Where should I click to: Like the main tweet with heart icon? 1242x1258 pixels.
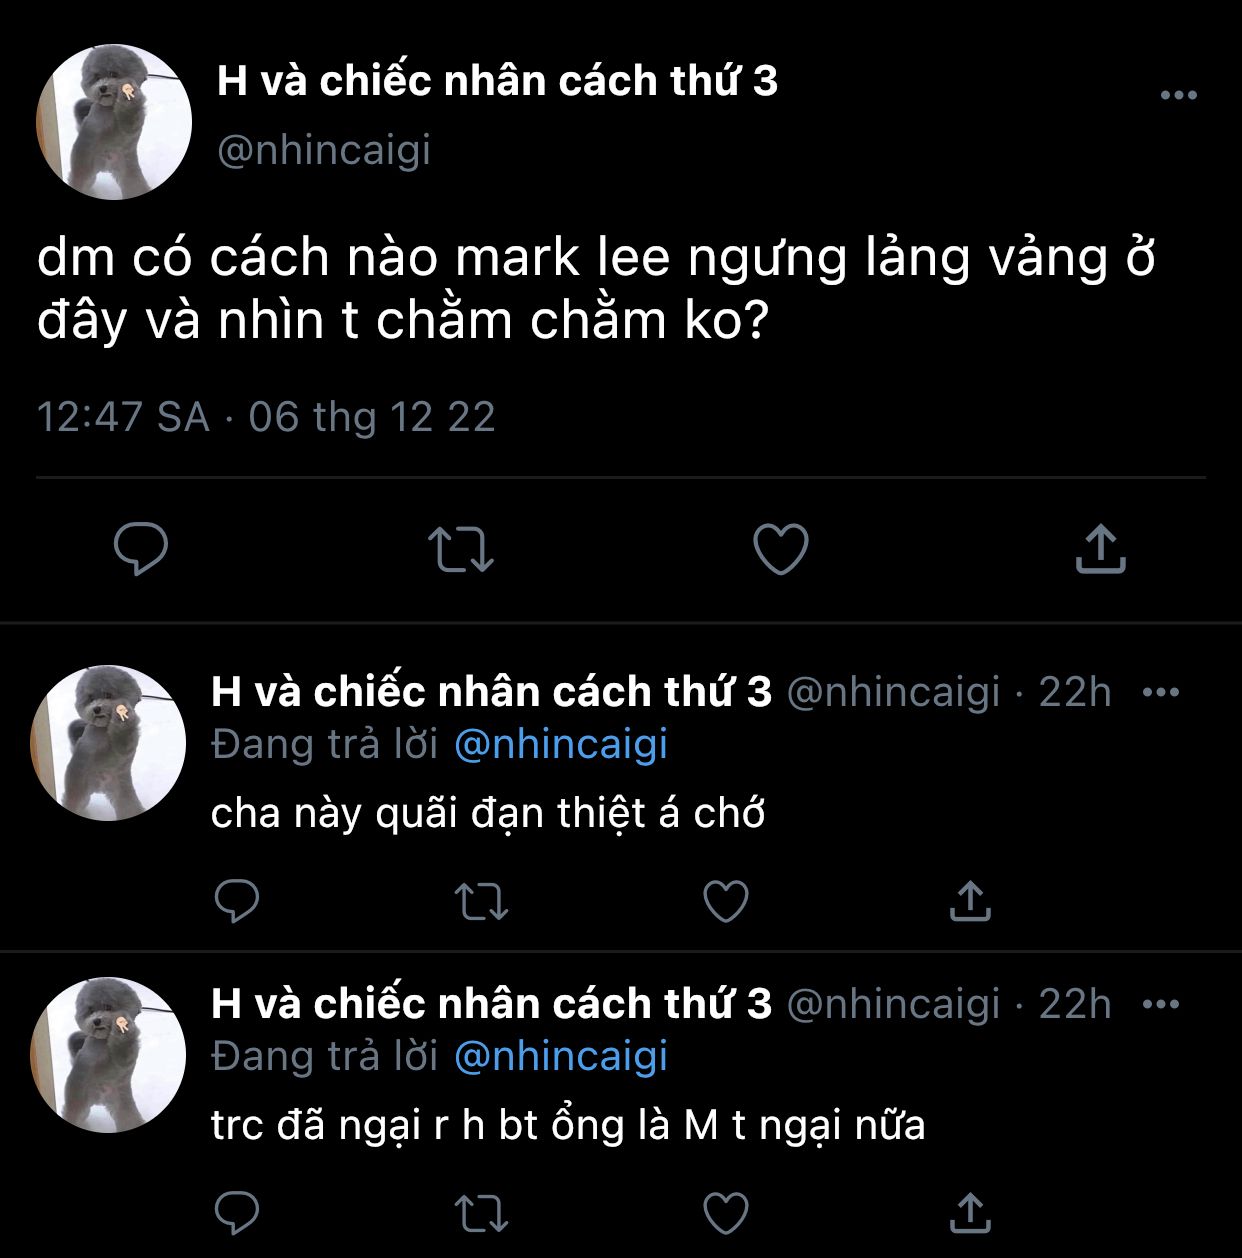[x=780, y=549]
